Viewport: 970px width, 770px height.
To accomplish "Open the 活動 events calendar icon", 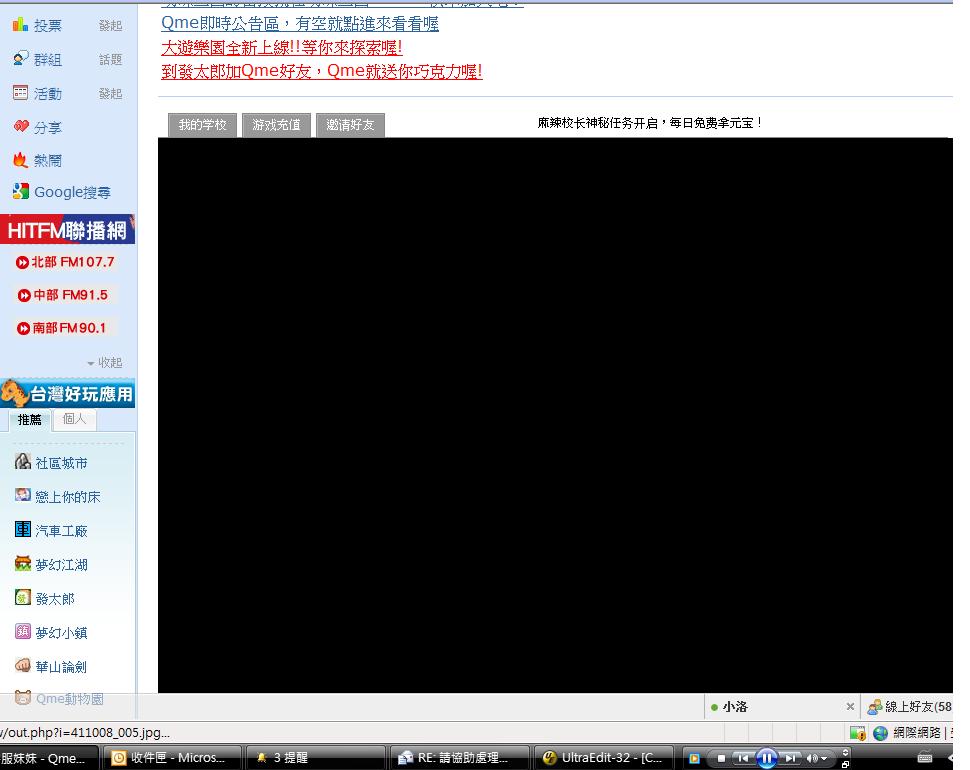I will point(20,93).
